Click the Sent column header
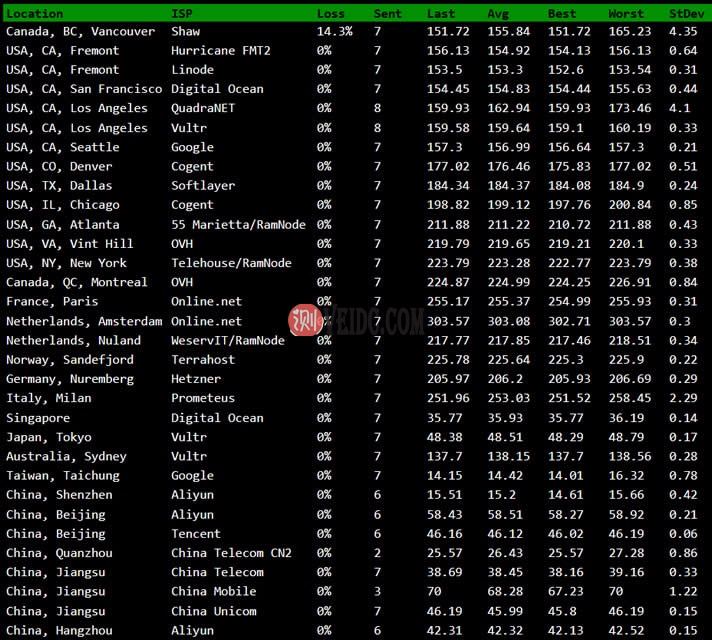The height and width of the screenshot is (640, 712). 387,14
